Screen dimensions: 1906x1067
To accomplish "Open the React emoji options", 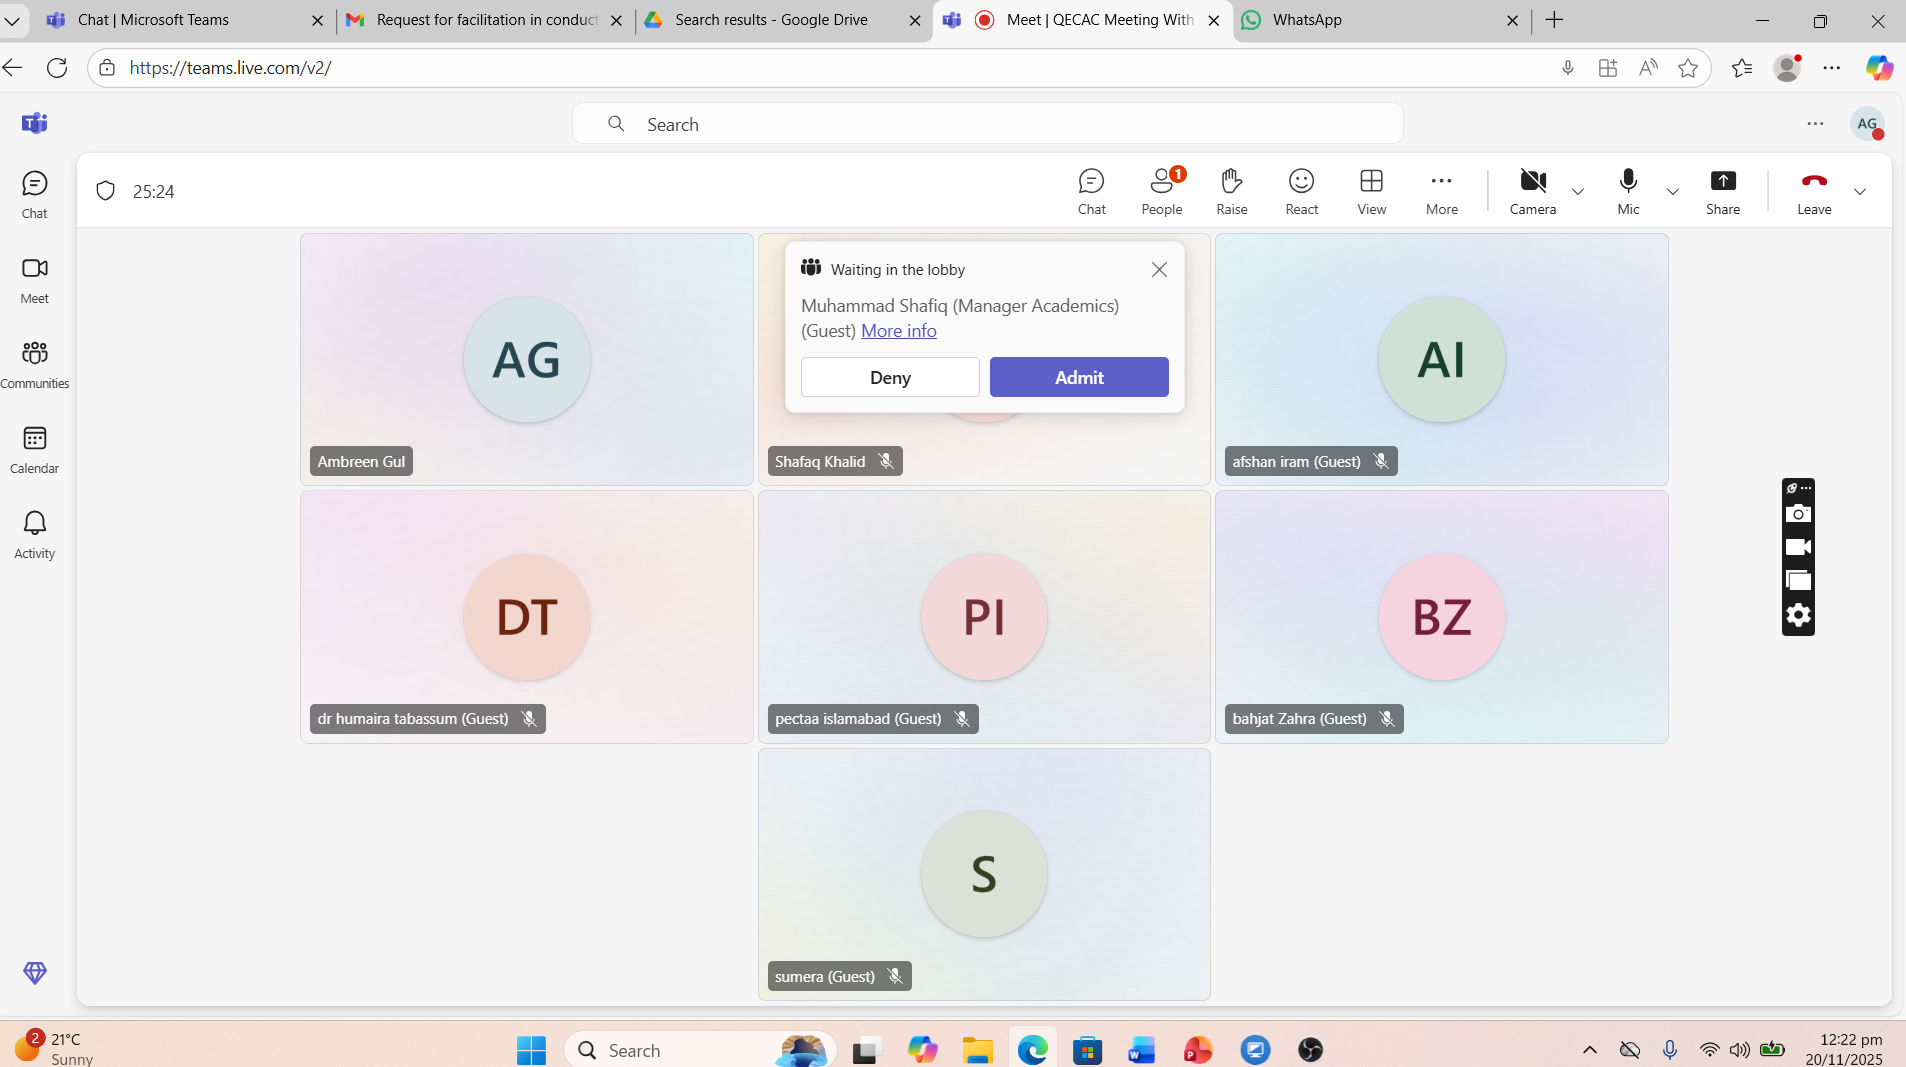I will pyautogui.click(x=1301, y=191).
